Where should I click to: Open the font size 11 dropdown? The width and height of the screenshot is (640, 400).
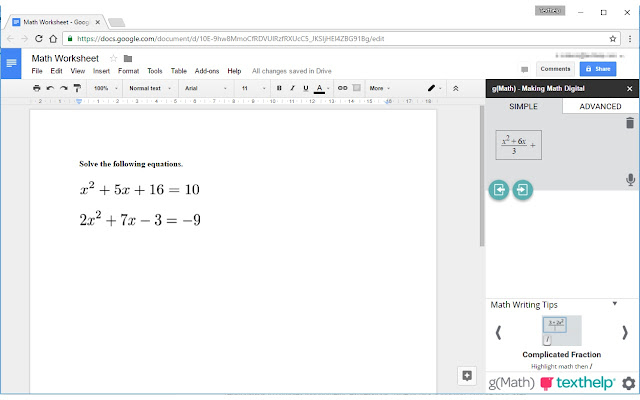click(253, 88)
